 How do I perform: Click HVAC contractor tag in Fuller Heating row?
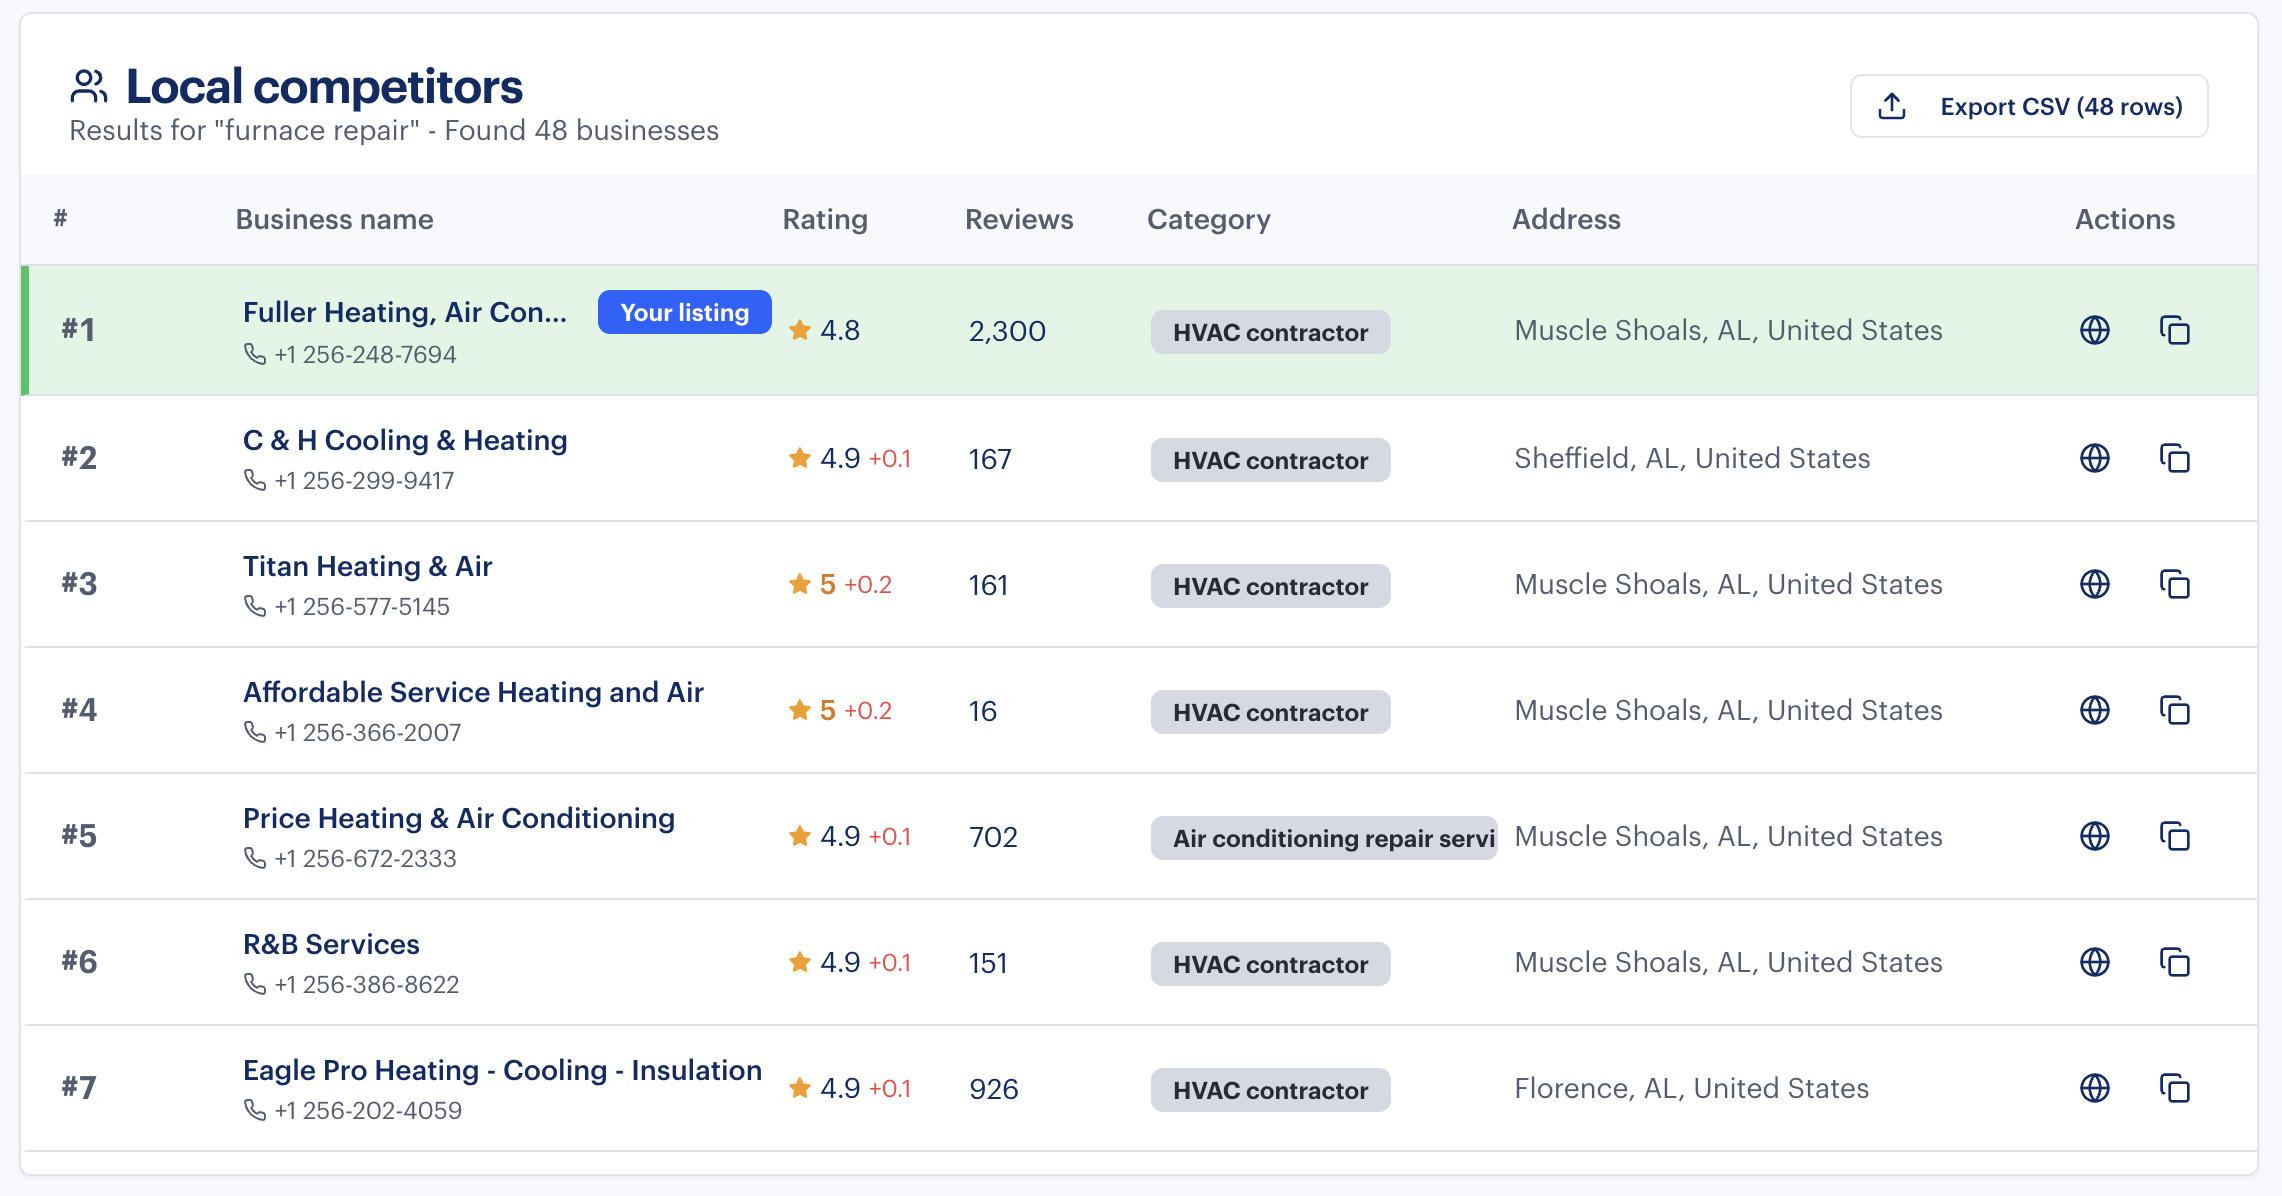(x=1270, y=332)
